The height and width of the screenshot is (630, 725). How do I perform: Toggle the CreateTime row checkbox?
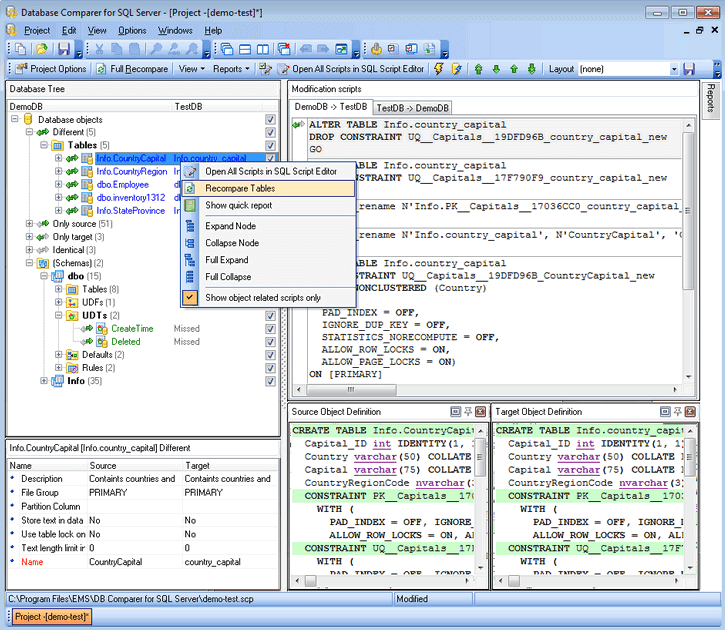click(x=270, y=329)
